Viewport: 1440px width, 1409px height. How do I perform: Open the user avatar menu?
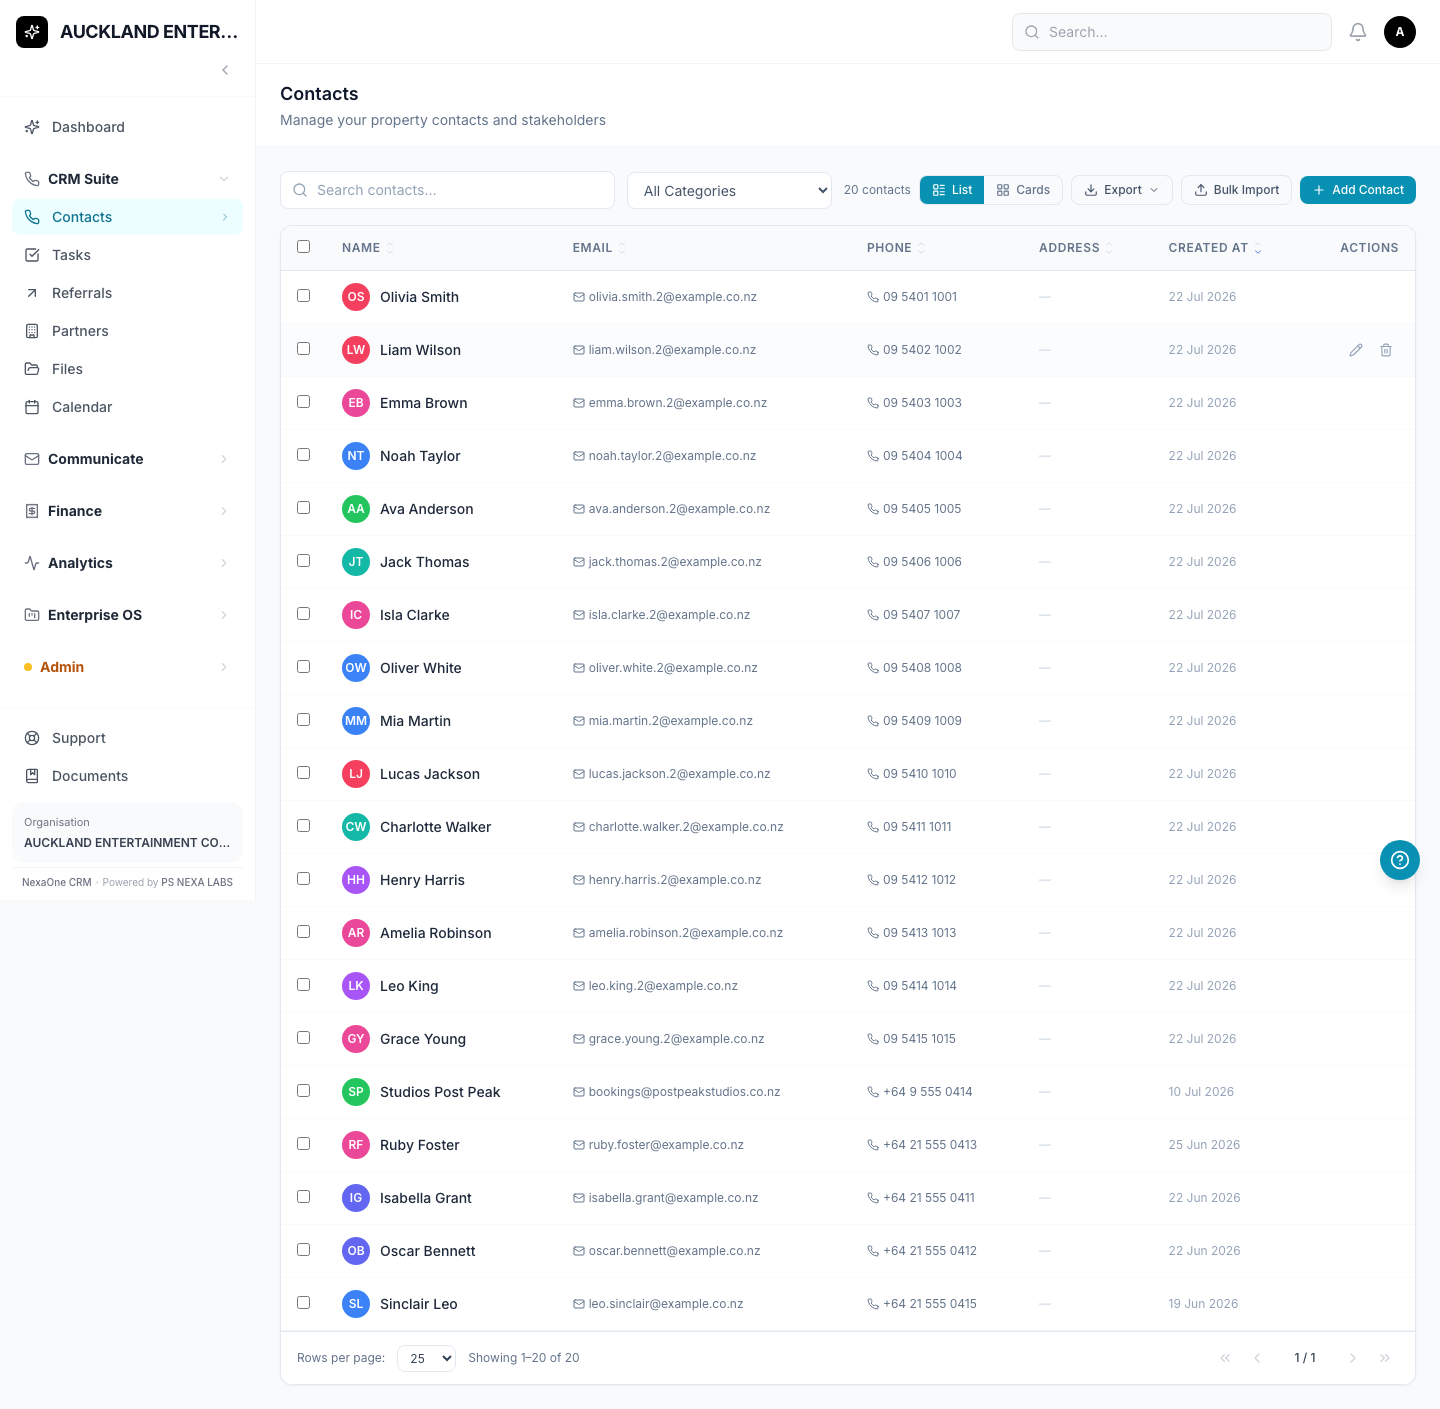(x=1400, y=32)
